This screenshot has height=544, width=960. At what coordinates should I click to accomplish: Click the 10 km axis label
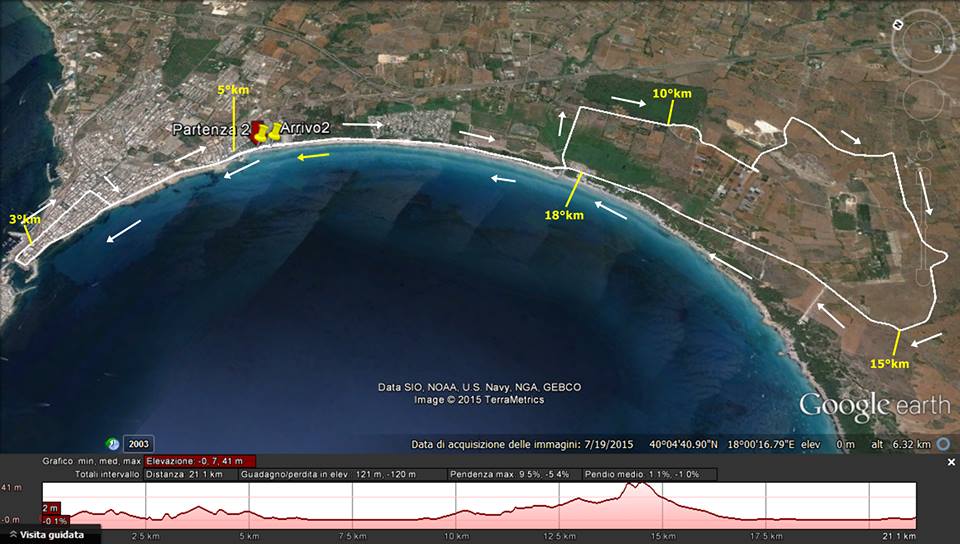[x=456, y=536]
